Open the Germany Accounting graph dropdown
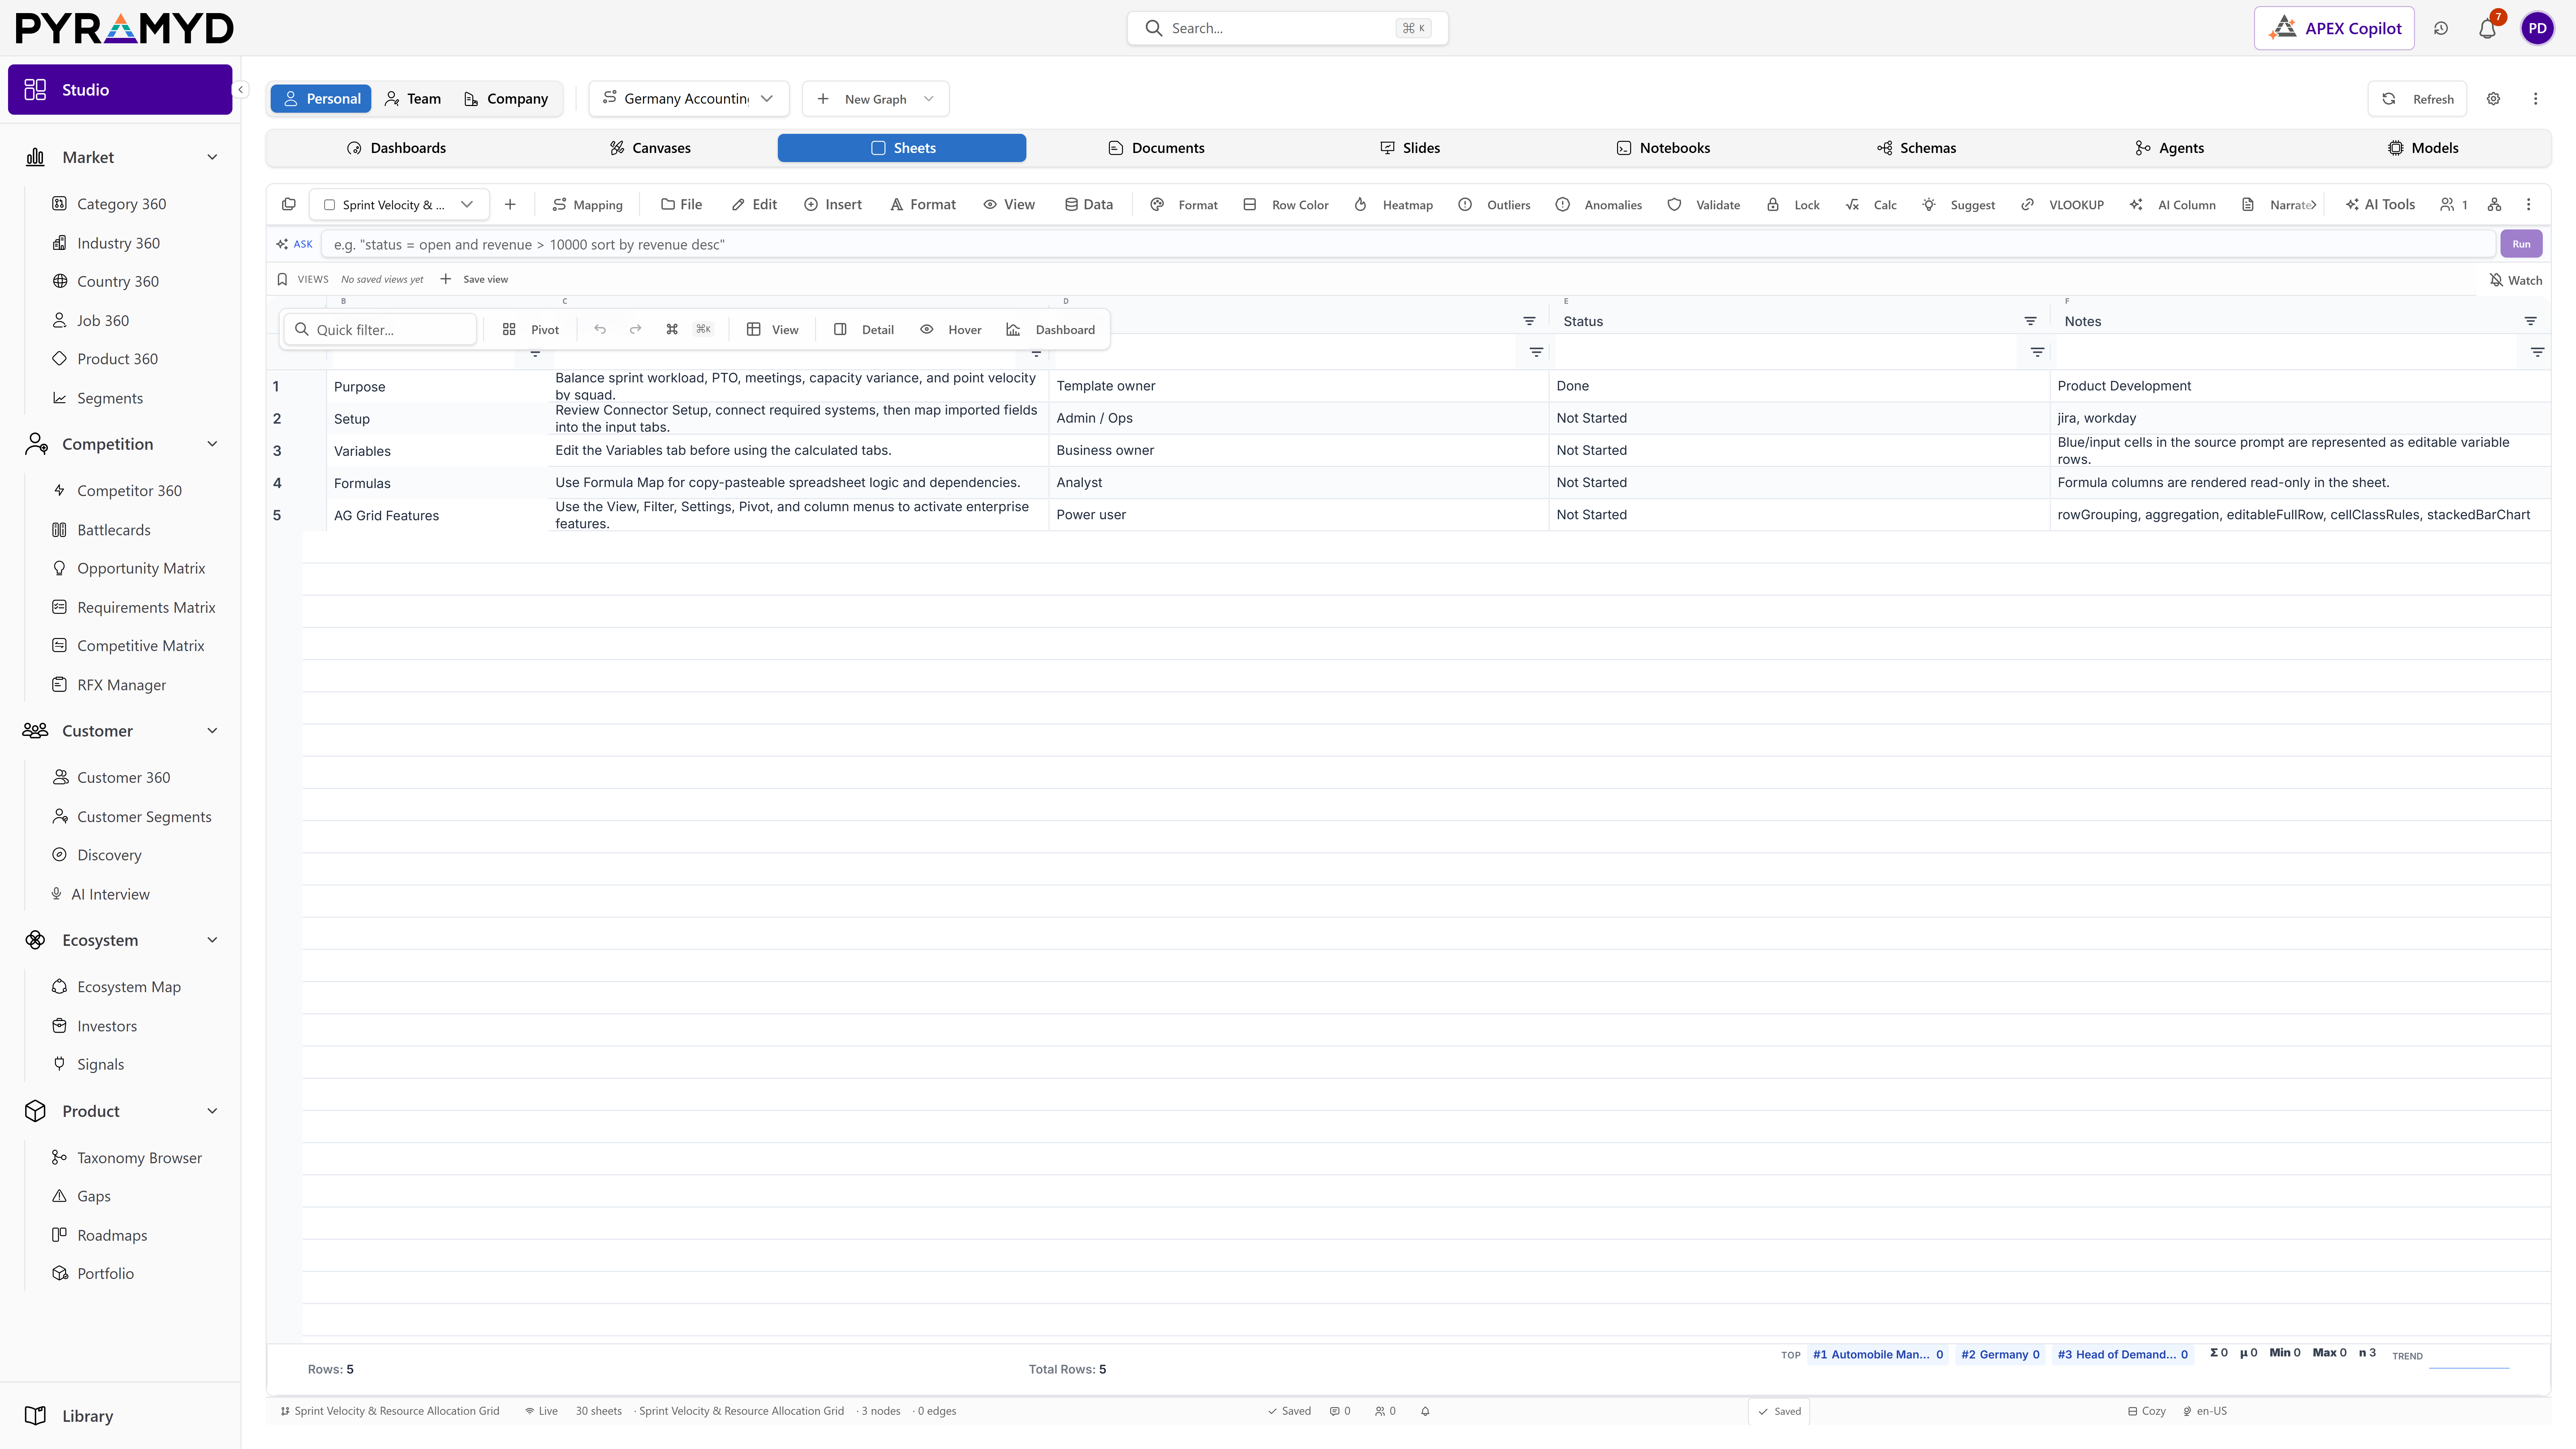This screenshot has width=2576, height=1449. click(689, 99)
